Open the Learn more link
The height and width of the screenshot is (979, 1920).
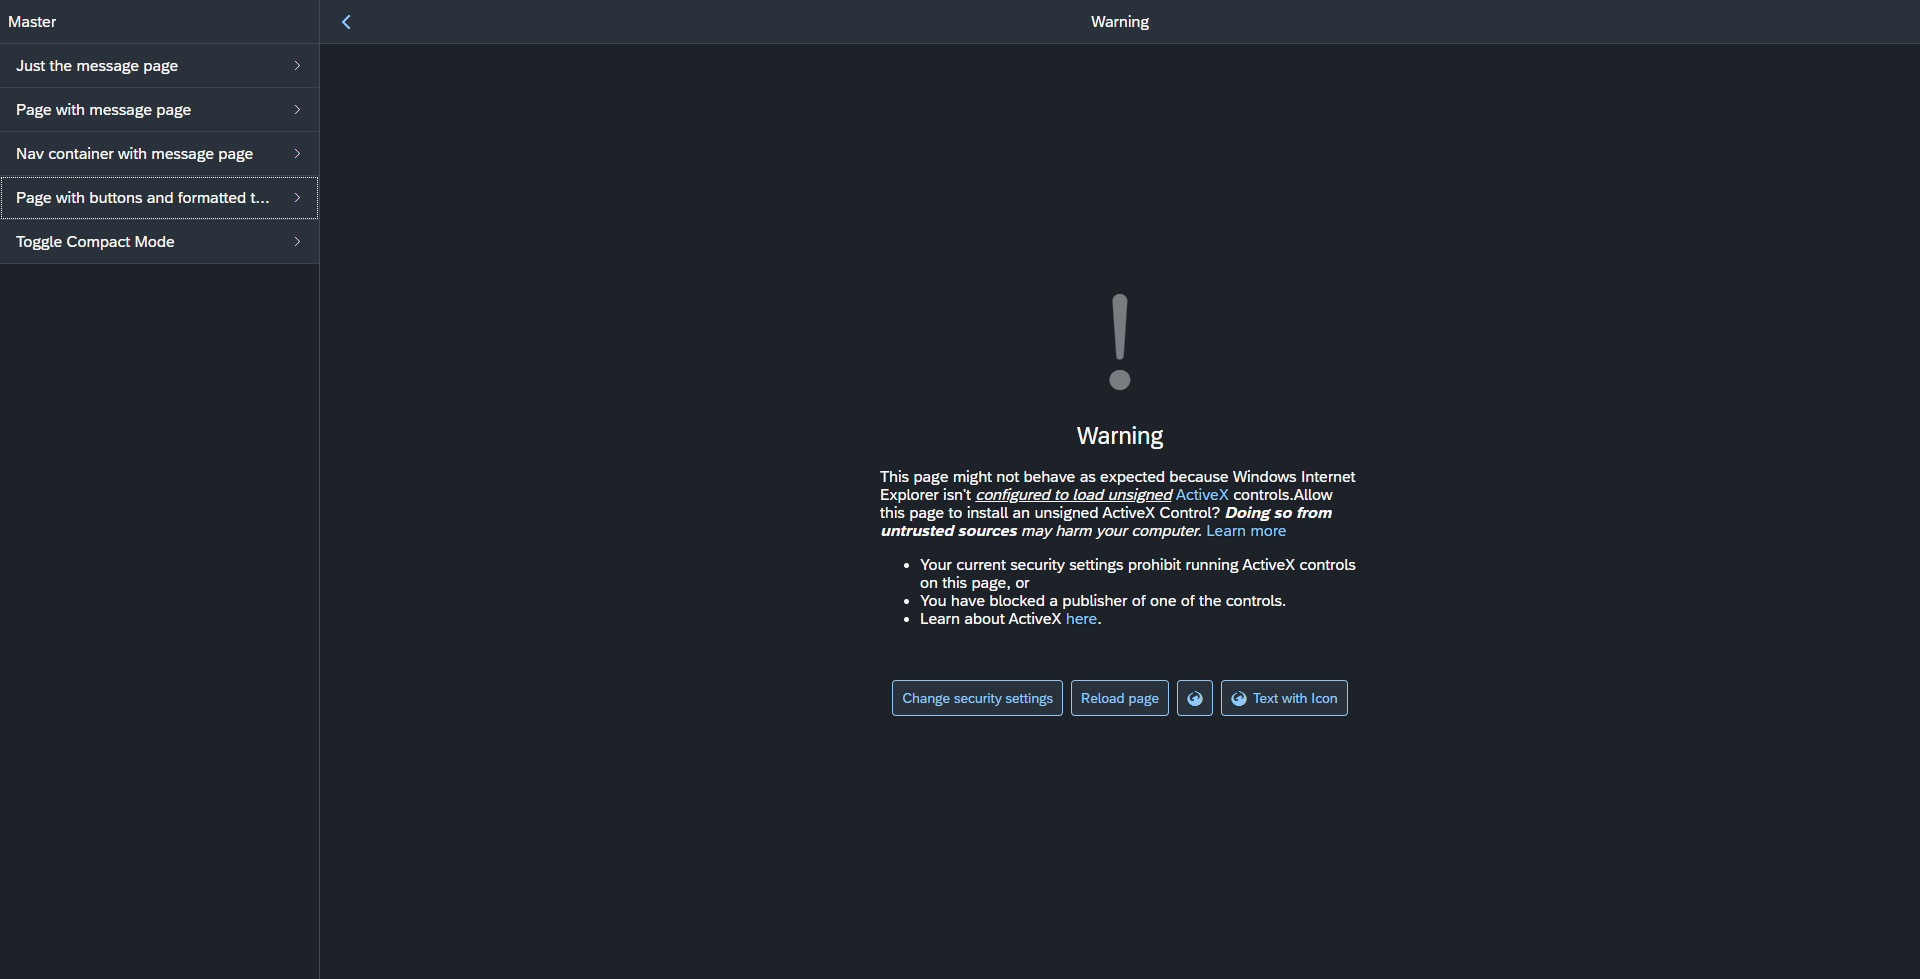1245,531
